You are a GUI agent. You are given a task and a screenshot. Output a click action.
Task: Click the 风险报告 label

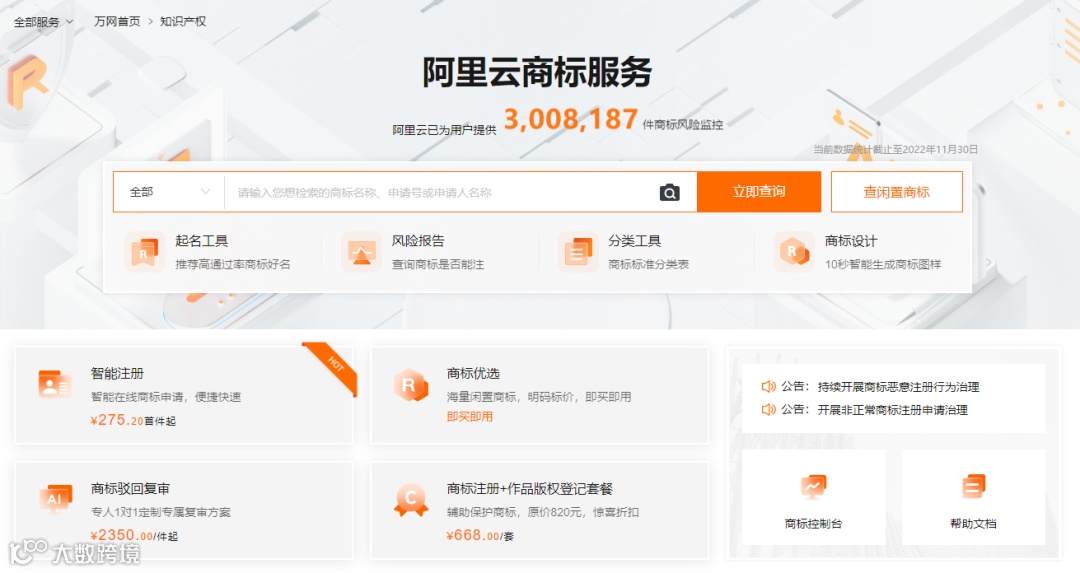[x=418, y=241]
